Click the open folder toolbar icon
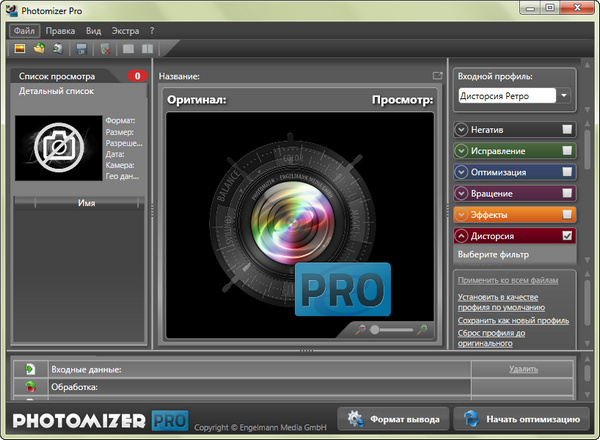The width and height of the screenshot is (600, 440). tap(39, 48)
